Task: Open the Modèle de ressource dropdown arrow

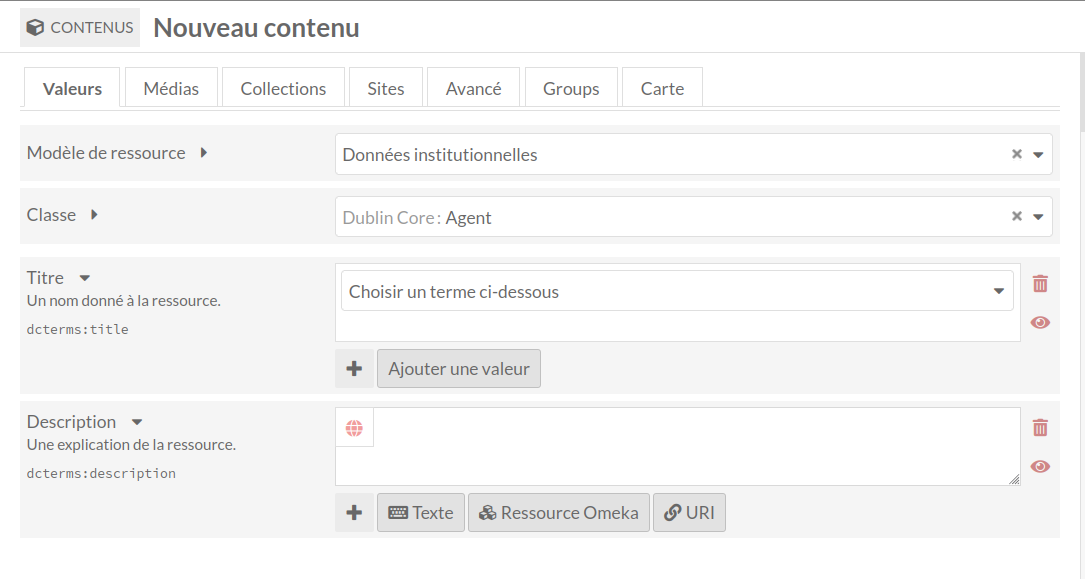Action: click(1038, 155)
